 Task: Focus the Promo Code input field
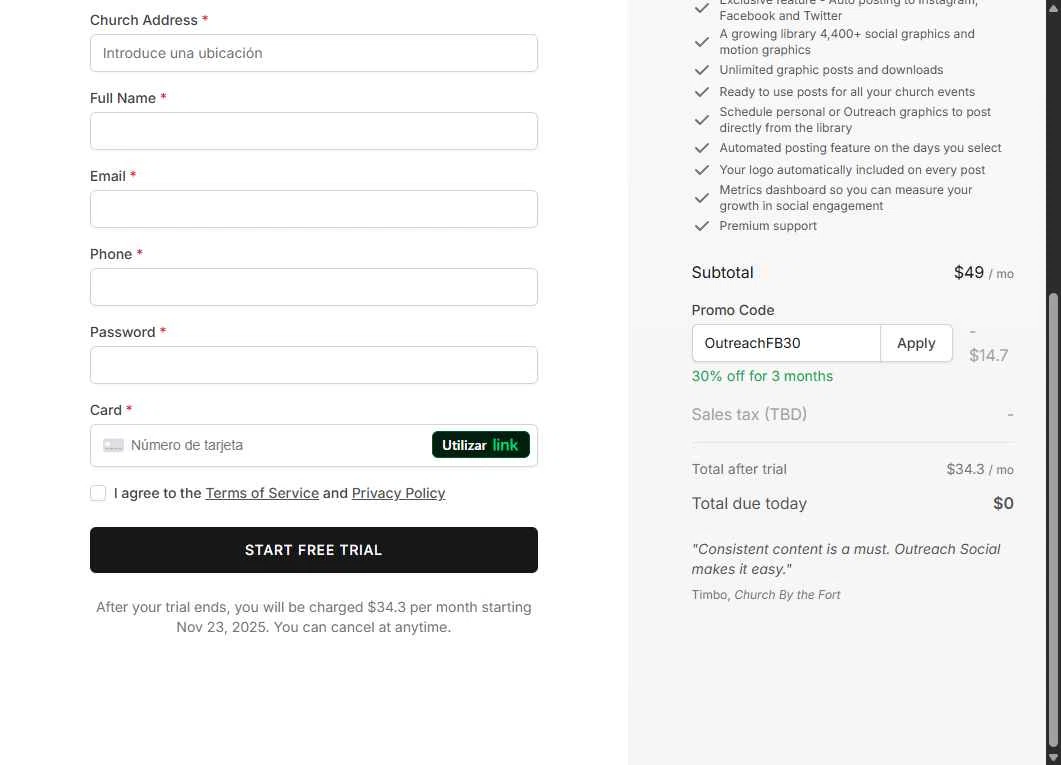(786, 343)
